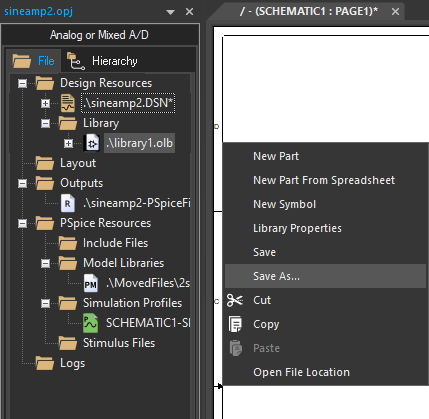
Task: Switch to the Hierarchy tab
Action: 103,61
